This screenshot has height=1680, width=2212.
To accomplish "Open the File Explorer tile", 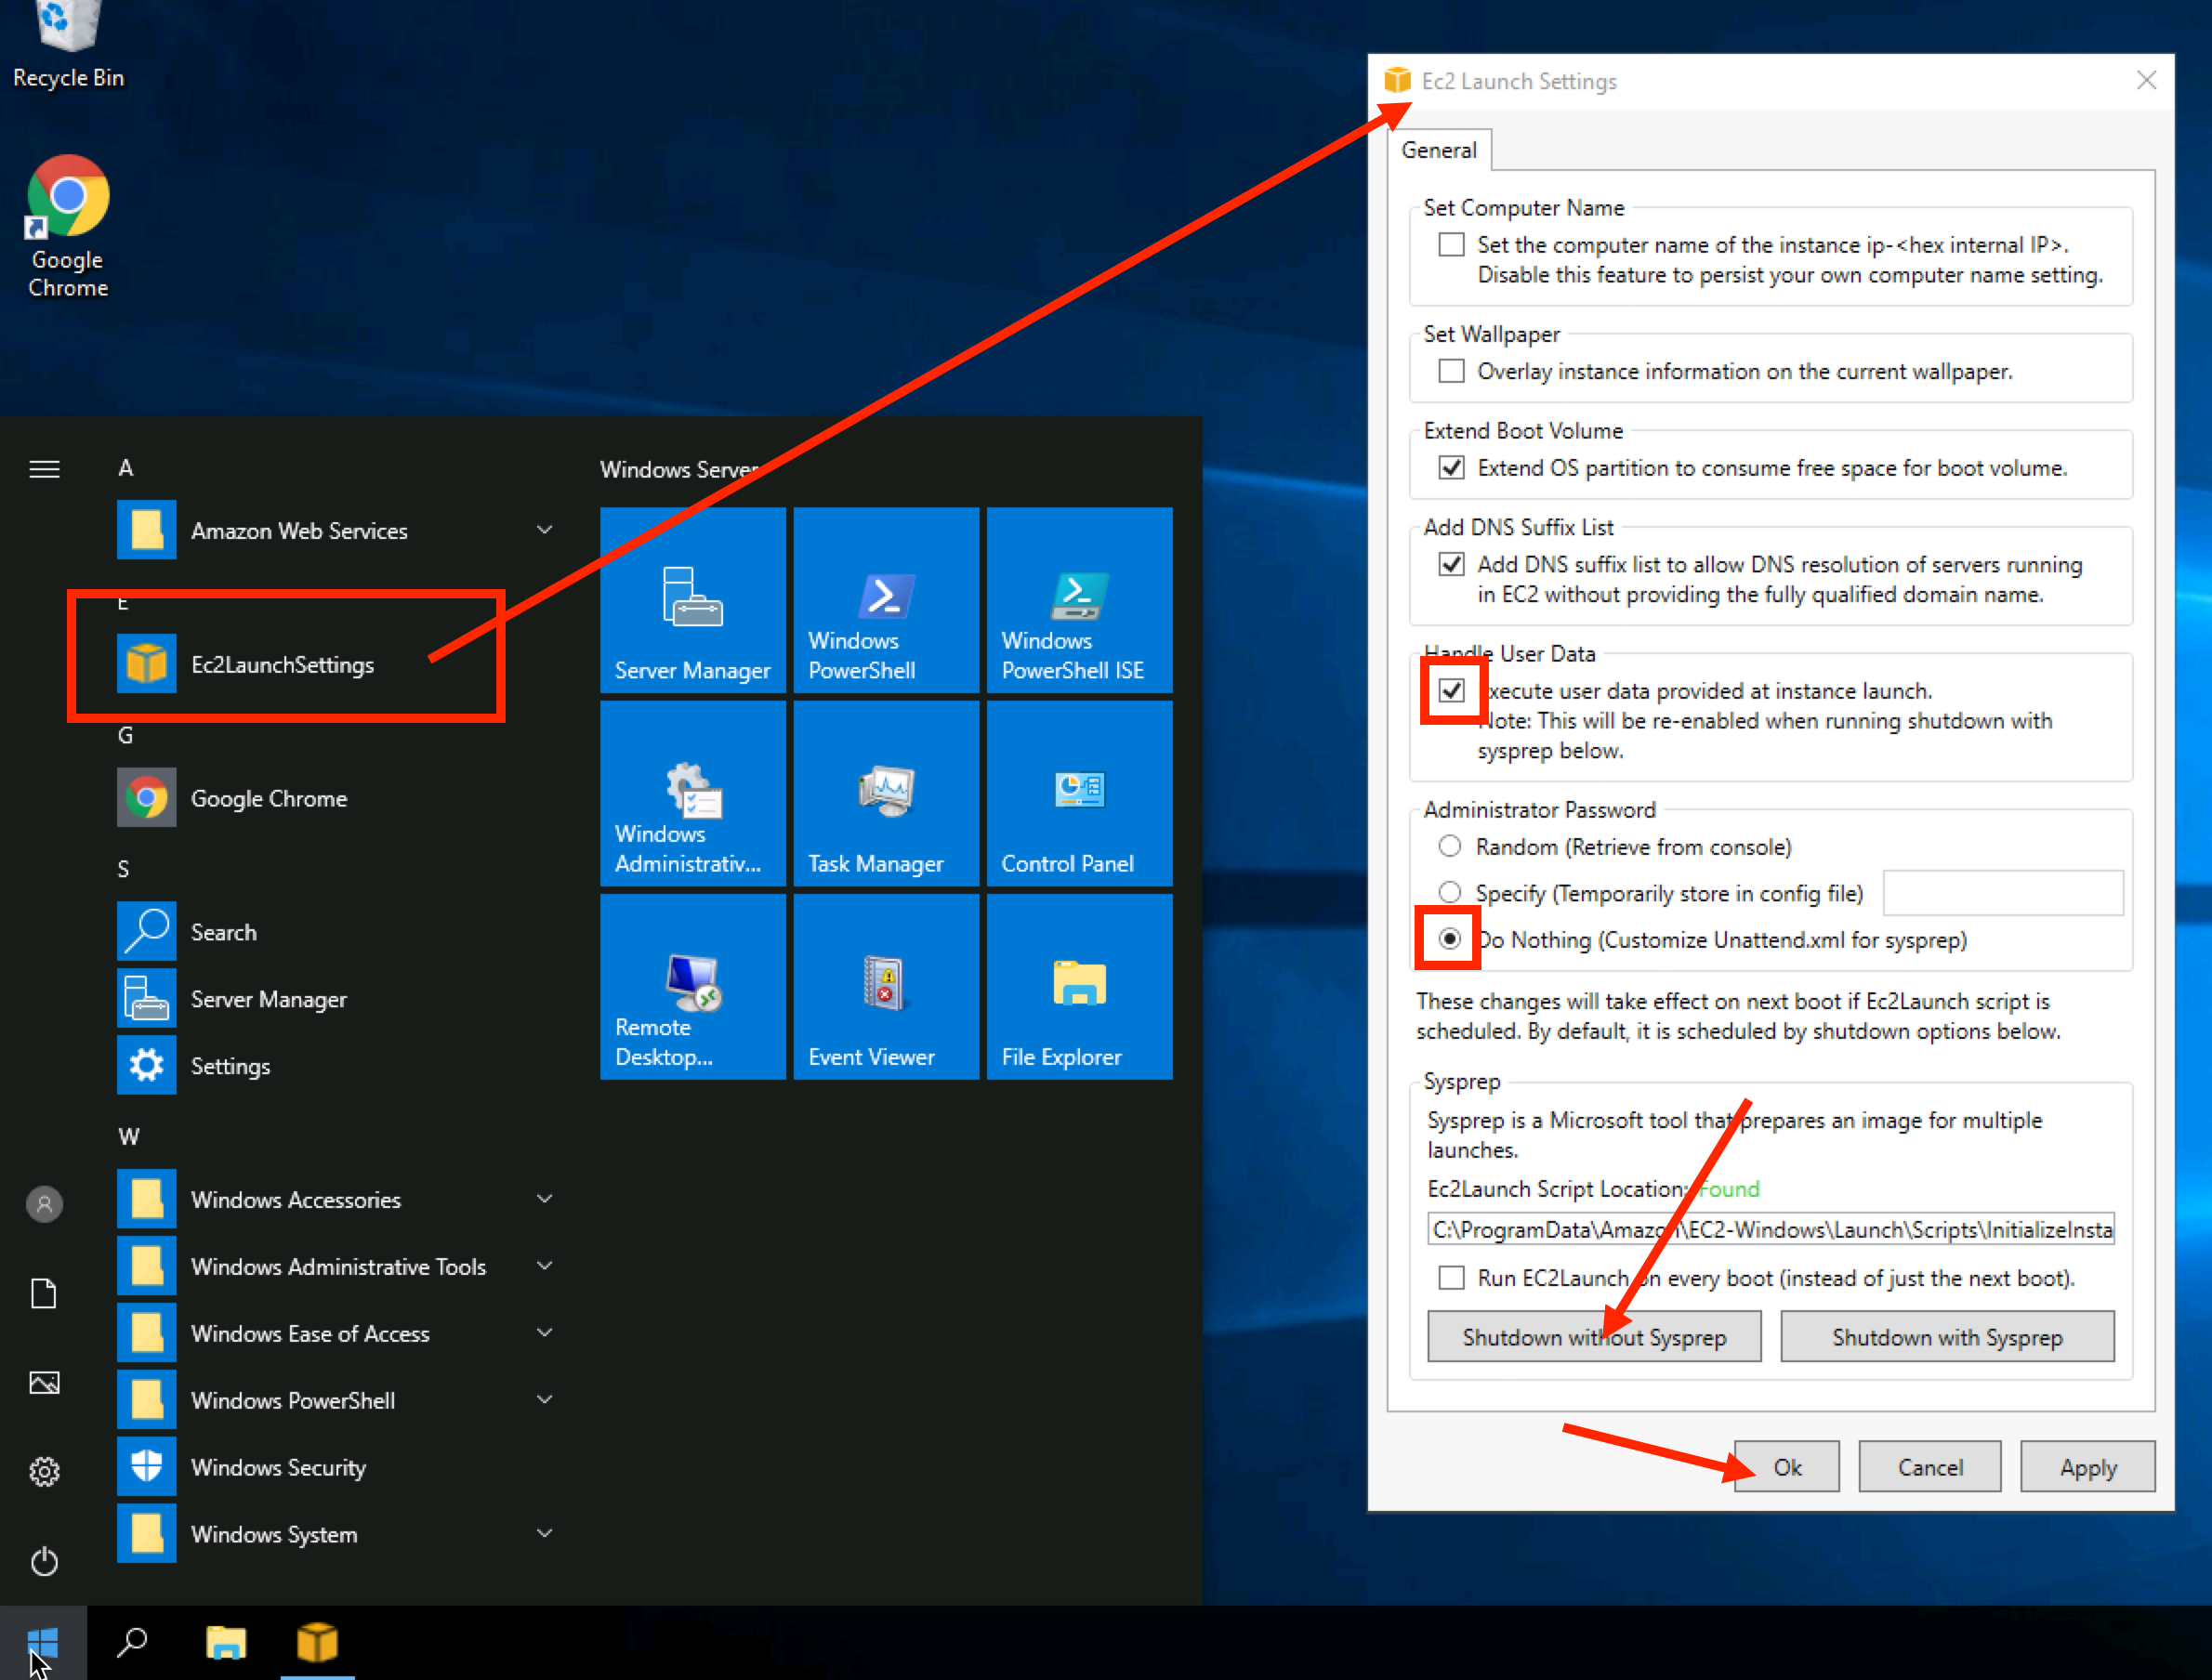I will click(1079, 986).
